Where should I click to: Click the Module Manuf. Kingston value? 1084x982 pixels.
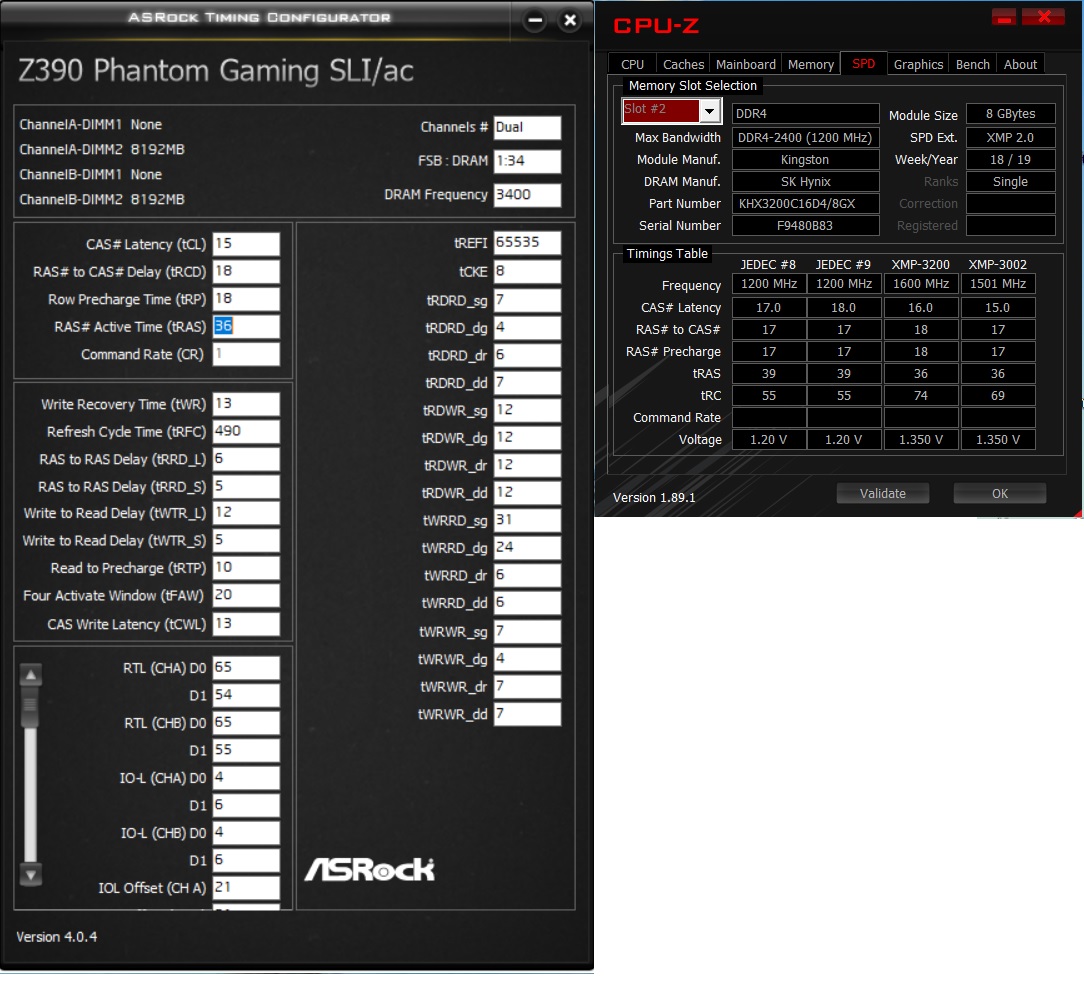(805, 160)
